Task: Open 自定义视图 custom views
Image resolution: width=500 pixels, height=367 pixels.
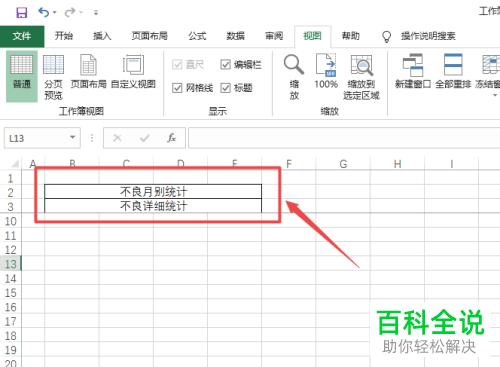Action: click(x=133, y=71)
